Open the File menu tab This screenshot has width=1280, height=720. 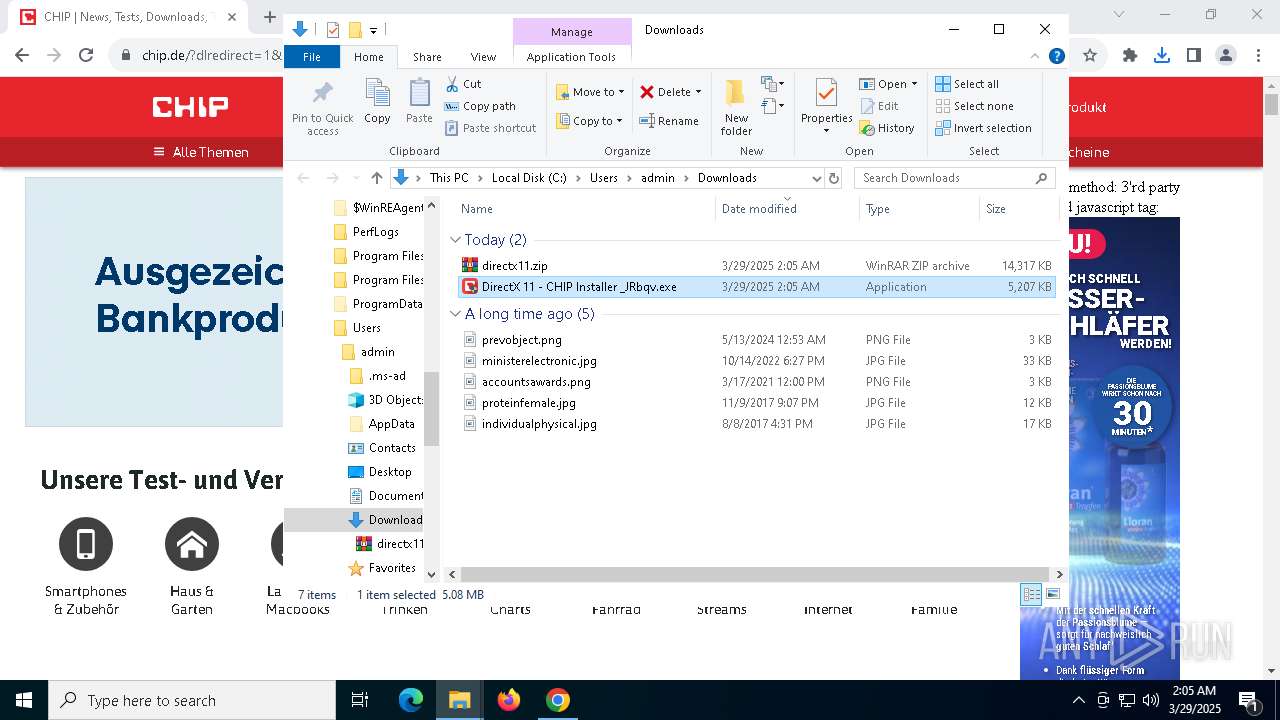(x=312, y=57)
